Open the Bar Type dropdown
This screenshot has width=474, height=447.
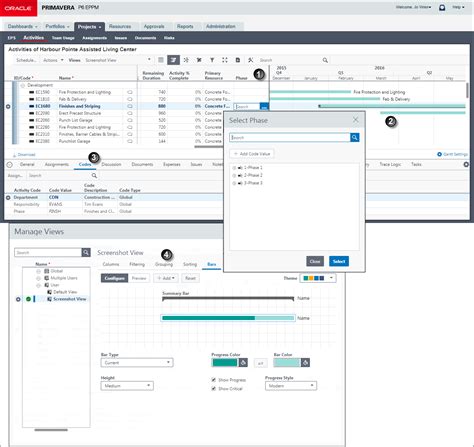[x=137, y=362]
